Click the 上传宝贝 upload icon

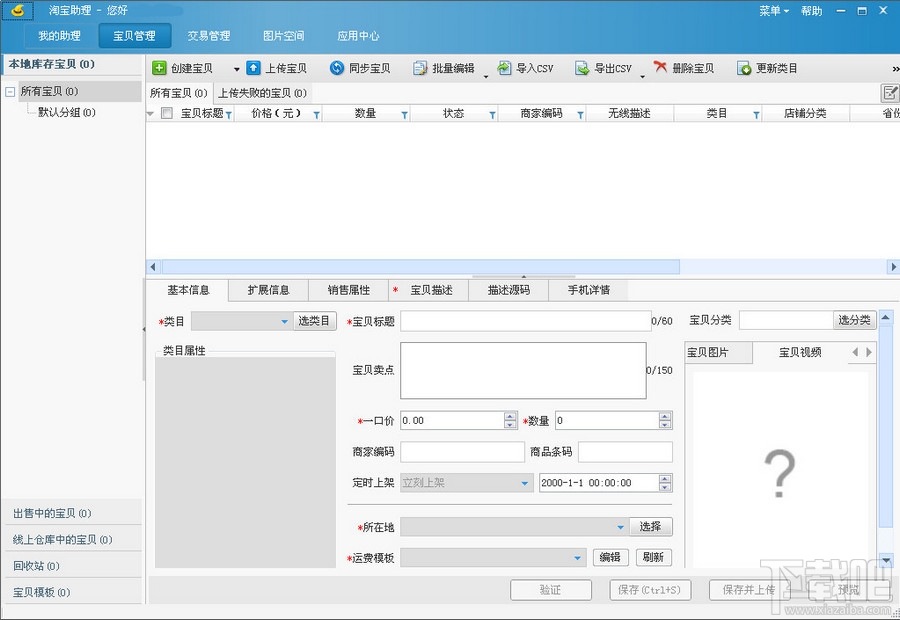(x=253, y=68)
